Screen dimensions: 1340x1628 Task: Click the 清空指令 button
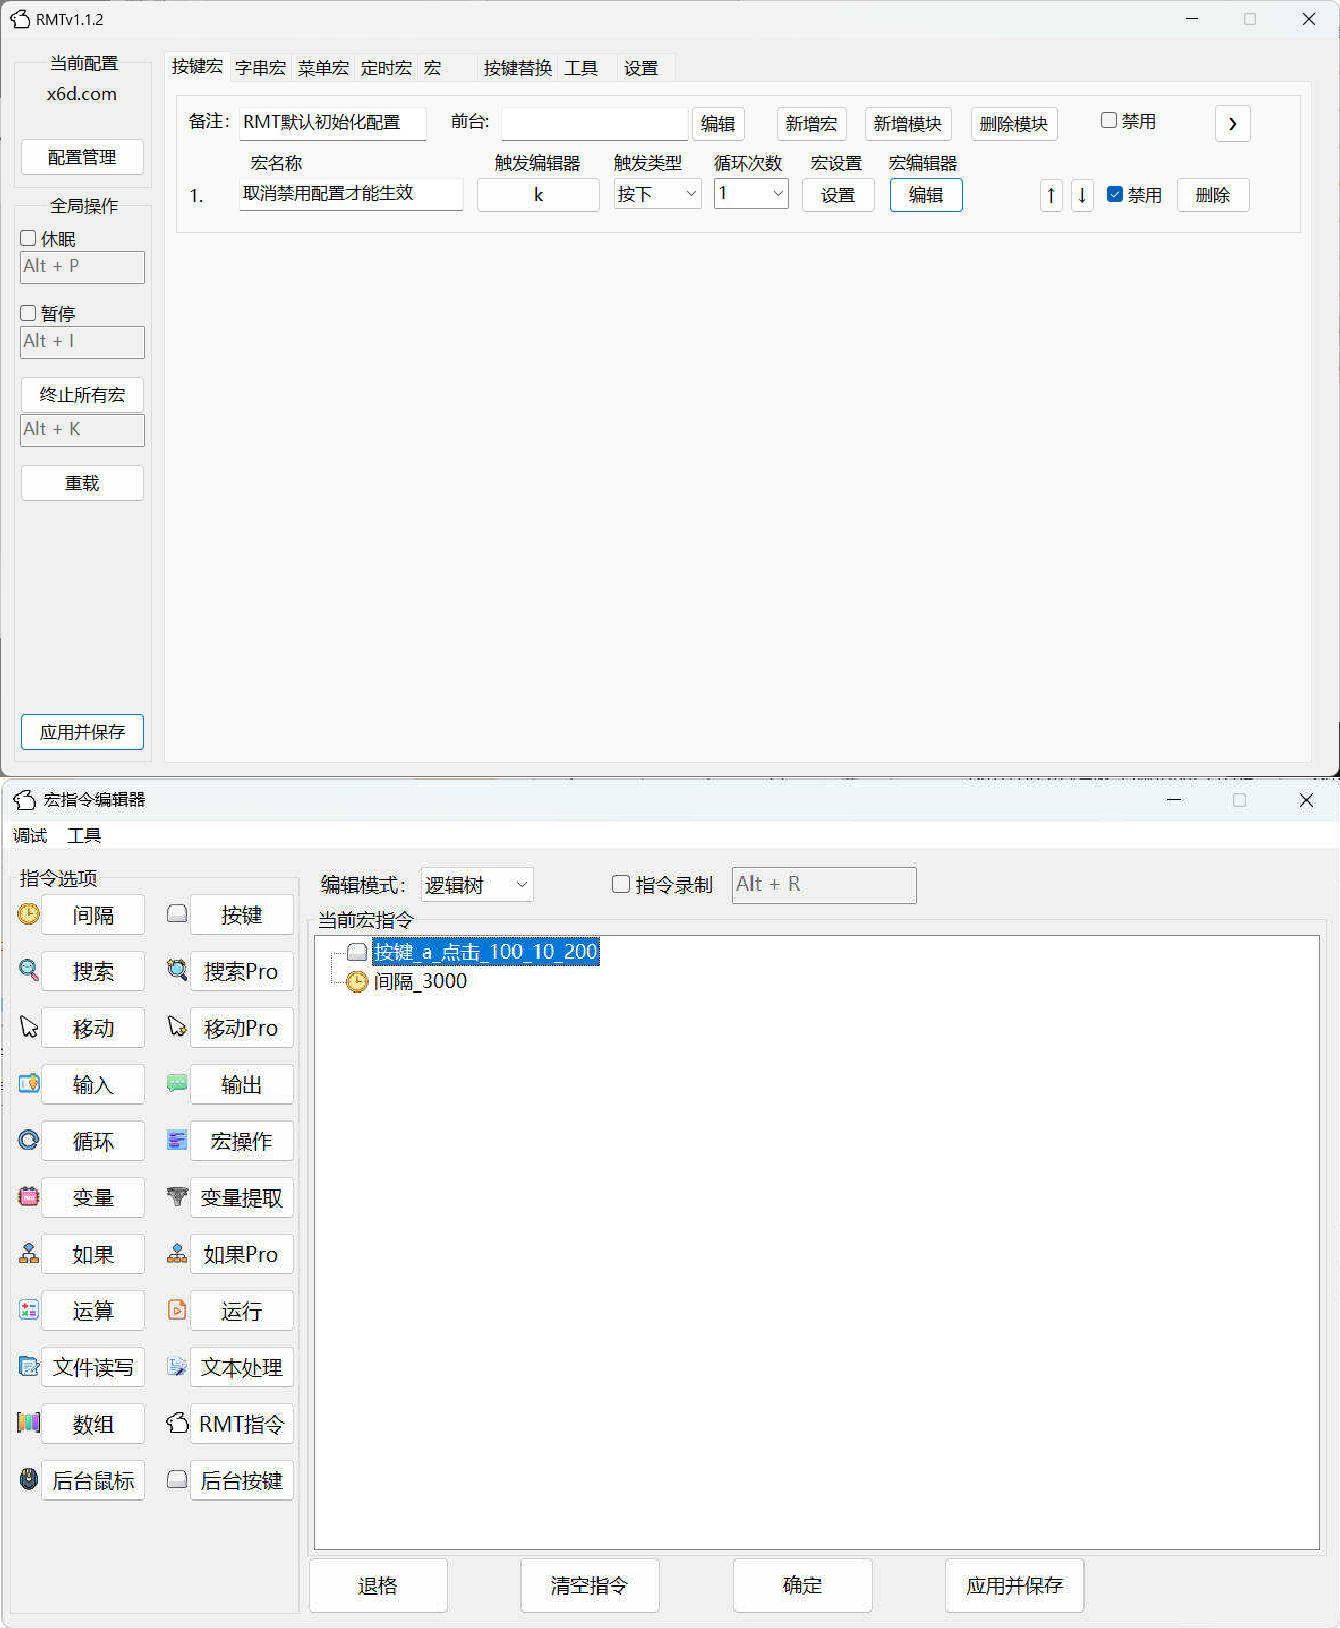(x=589, y=1585)
